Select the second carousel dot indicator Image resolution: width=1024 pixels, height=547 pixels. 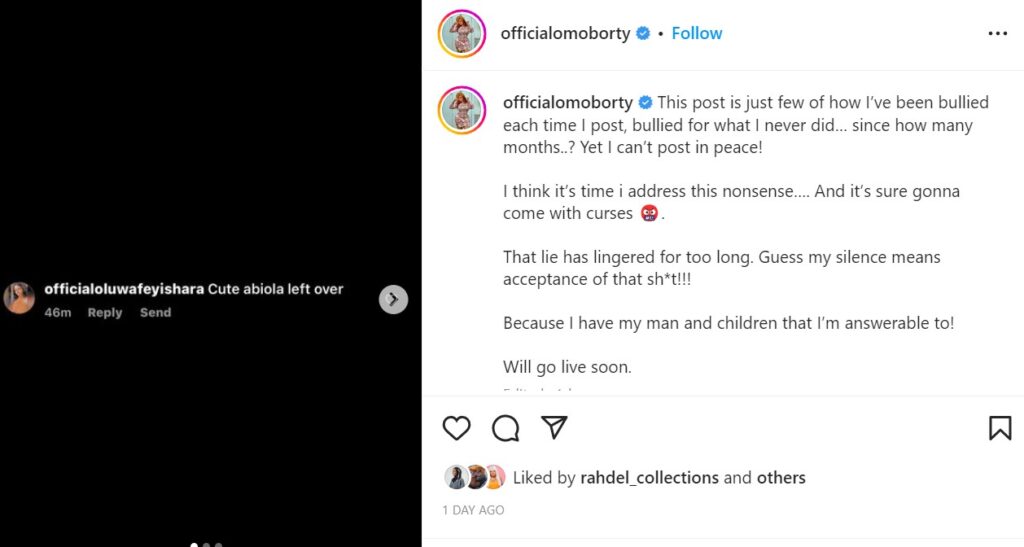206,545
